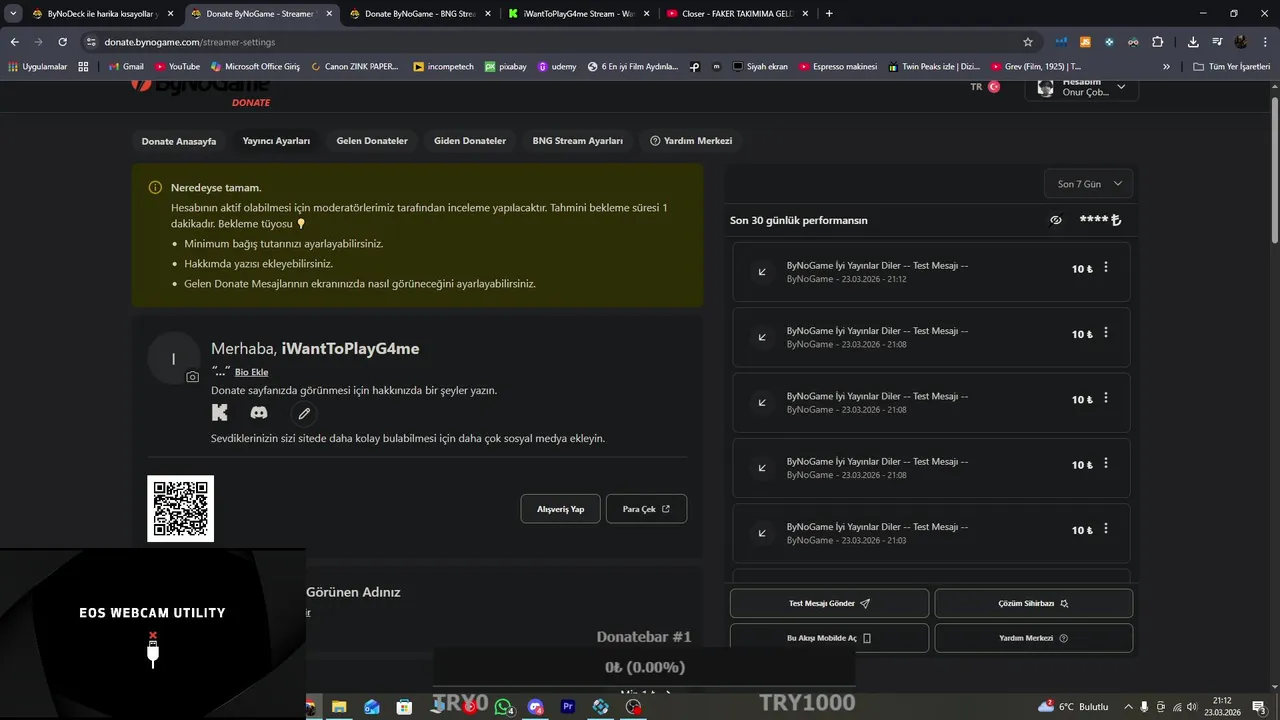Screen dimensions: 1280x720
Task: Switch to the Closer - FAKER browser tab
Action: pos(737,14)
